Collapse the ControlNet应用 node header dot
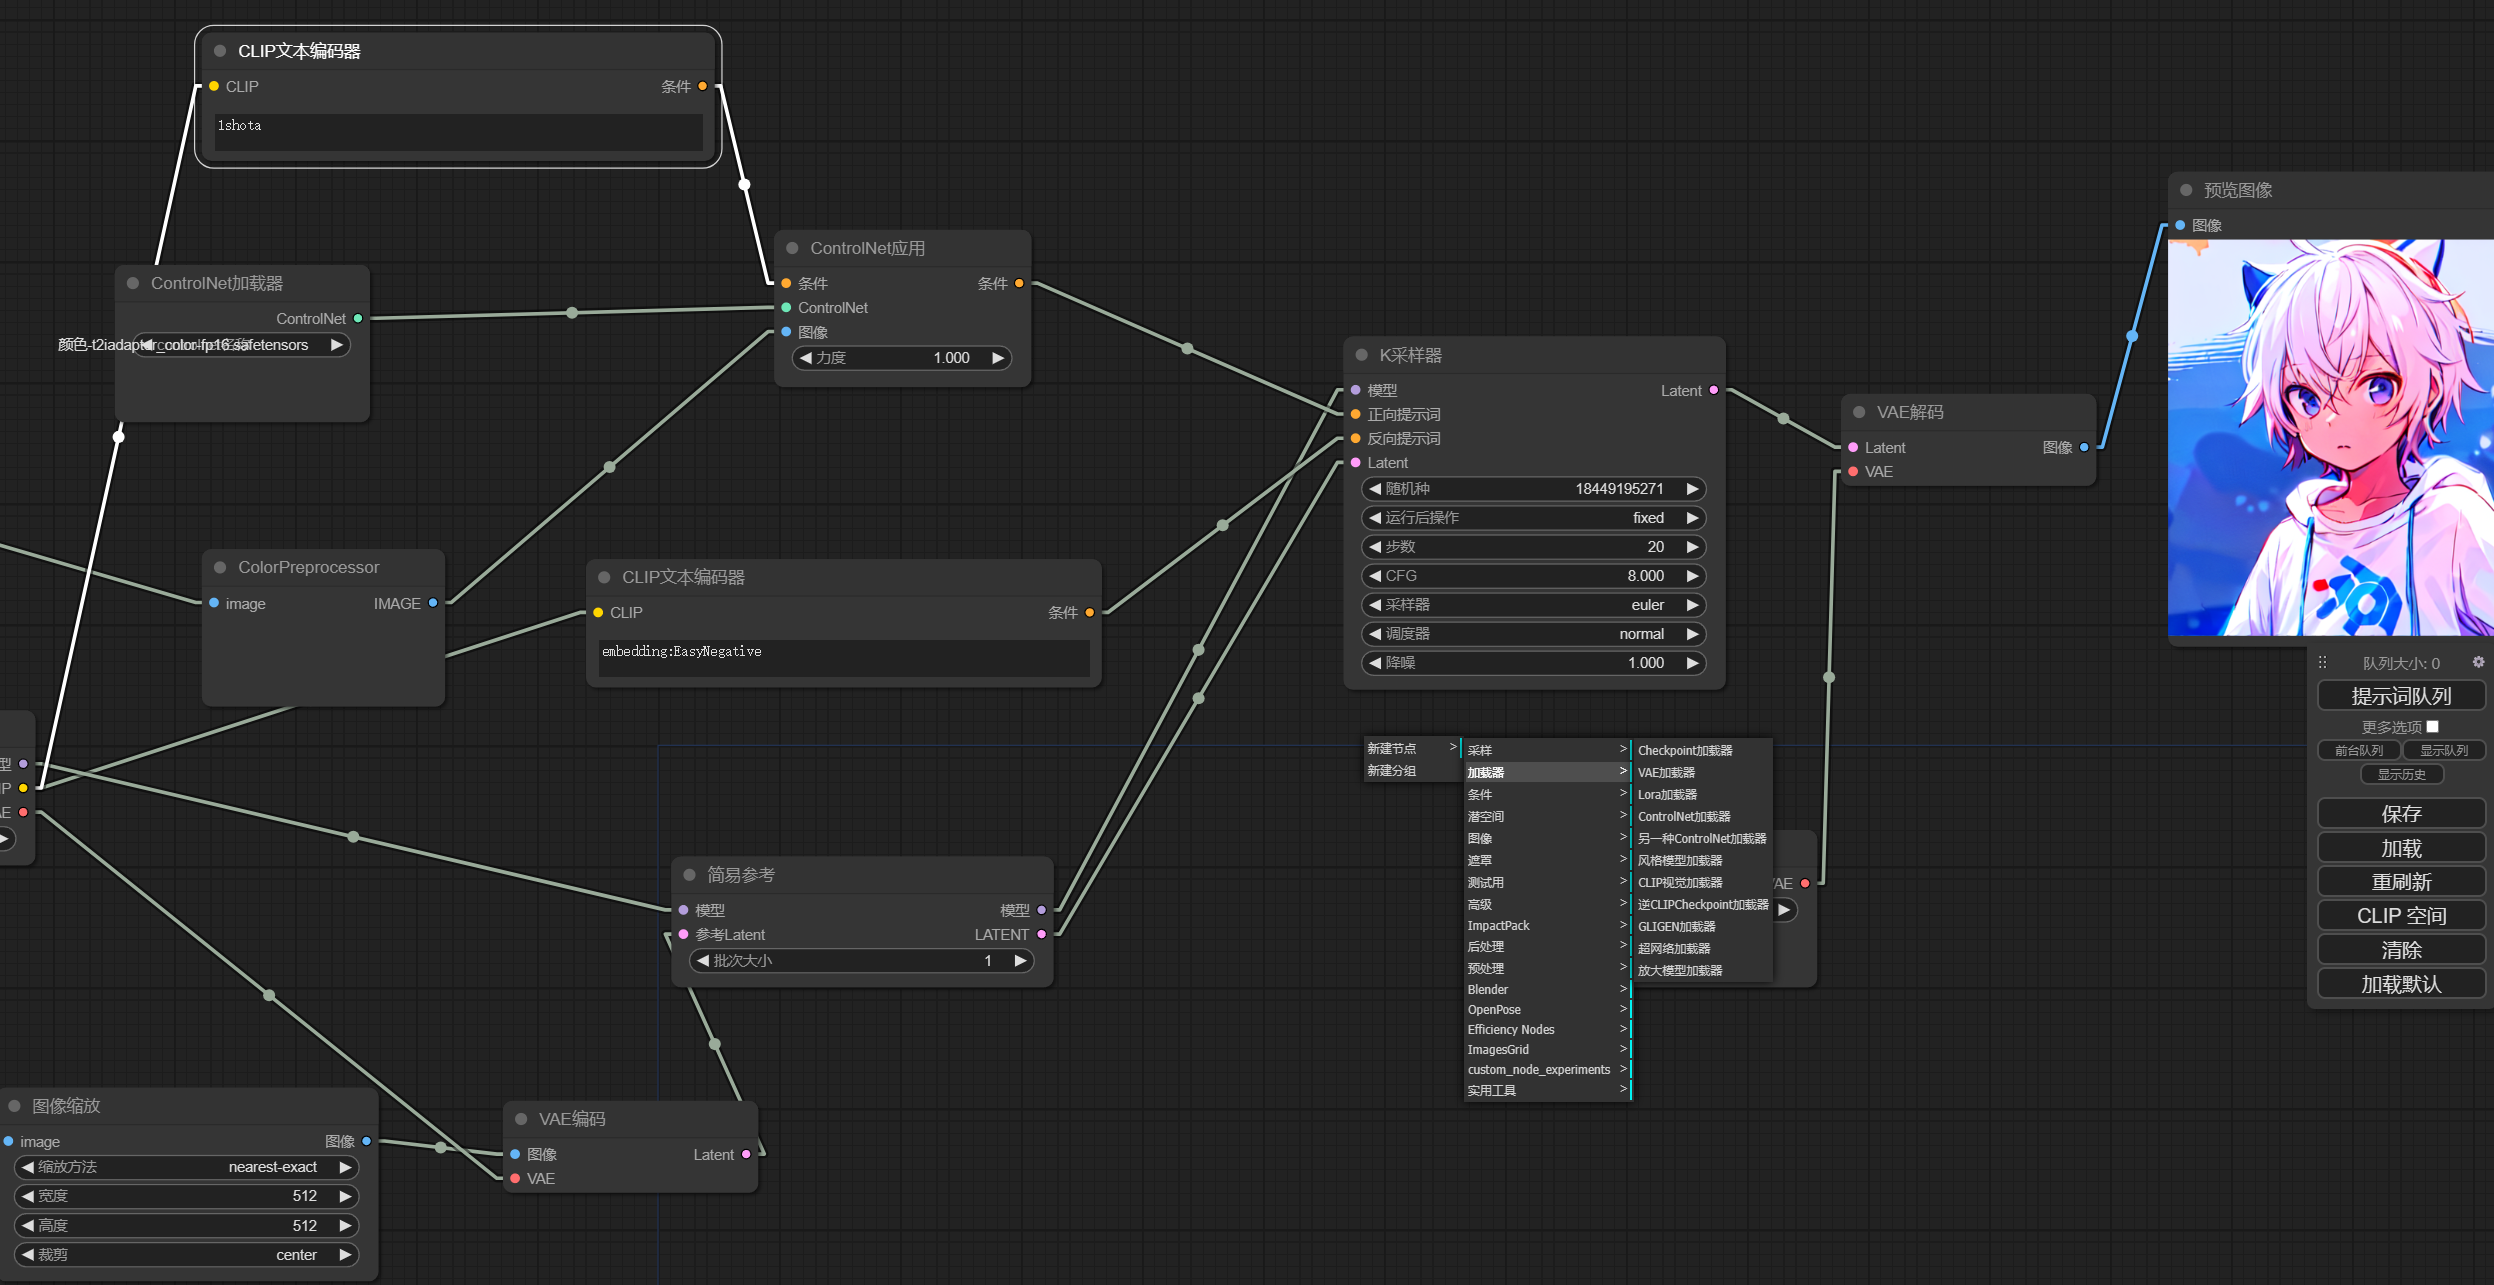Viewport: 2494px width, 1285px height. pyautogui.click(x=791, y=247)
